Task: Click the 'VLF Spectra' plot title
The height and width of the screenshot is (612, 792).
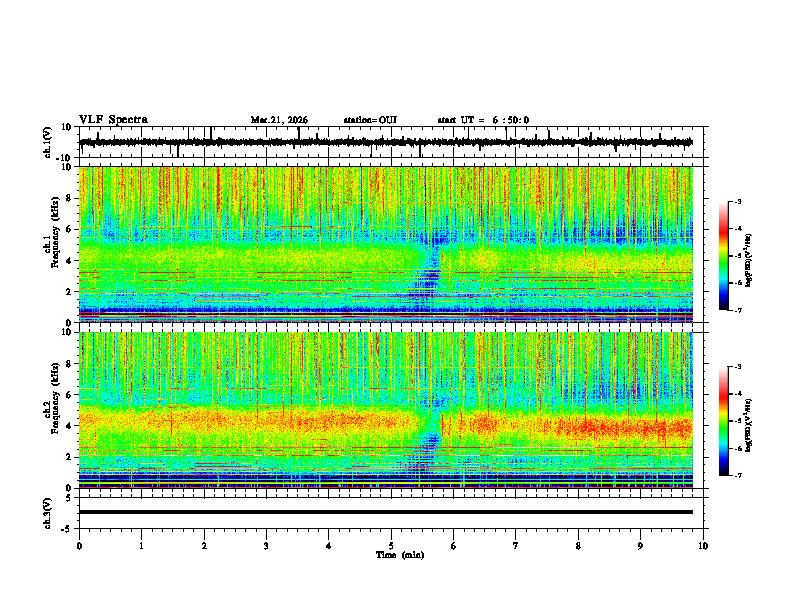Action: (x=113, y=120)
